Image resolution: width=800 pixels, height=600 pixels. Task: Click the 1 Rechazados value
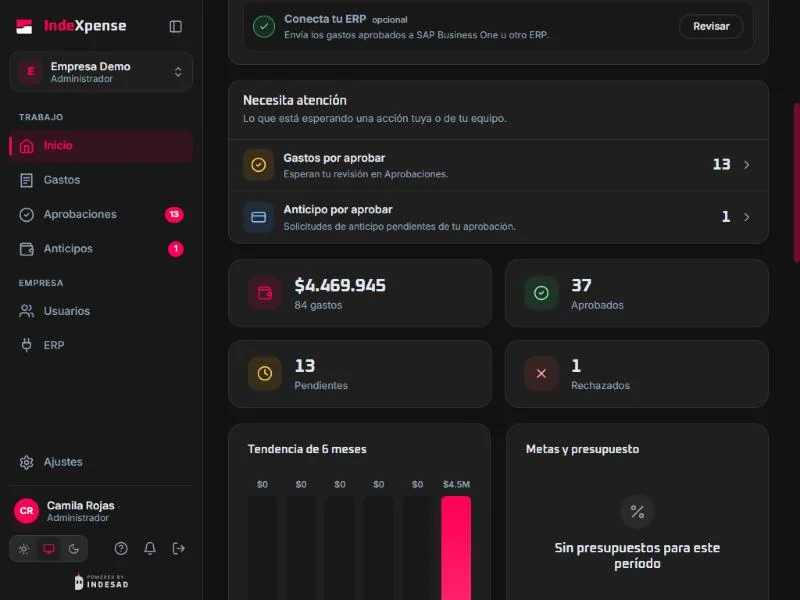[x=576, y=366]
